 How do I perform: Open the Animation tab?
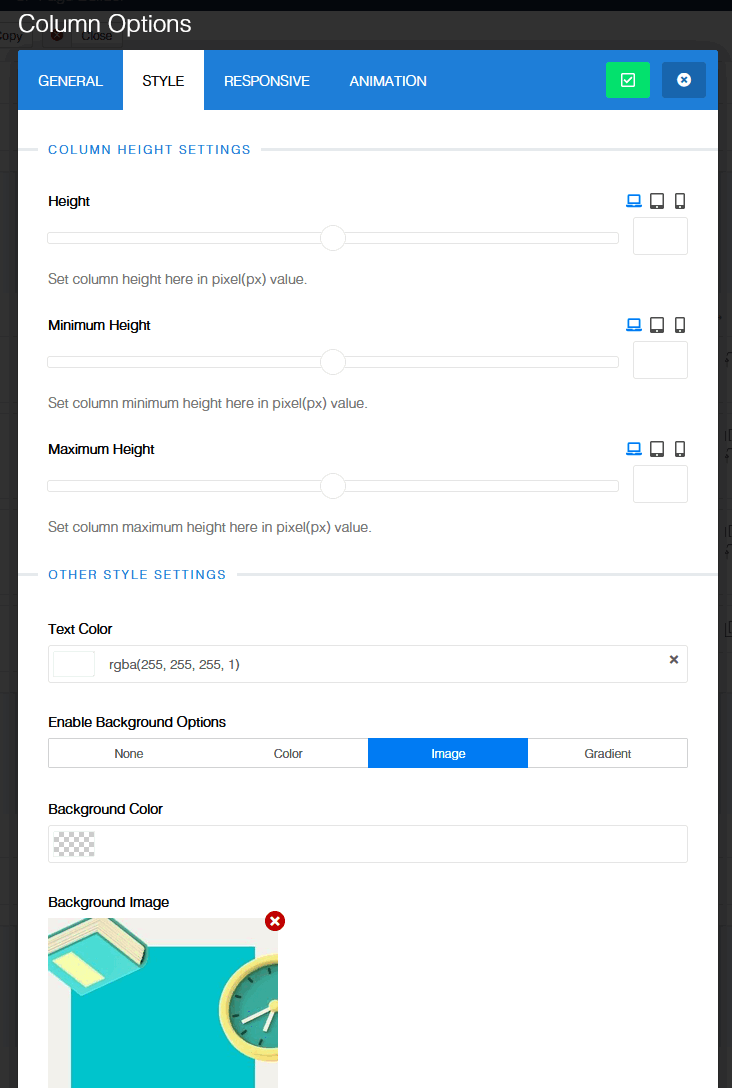pyautogui.click(x=388, y=81)
